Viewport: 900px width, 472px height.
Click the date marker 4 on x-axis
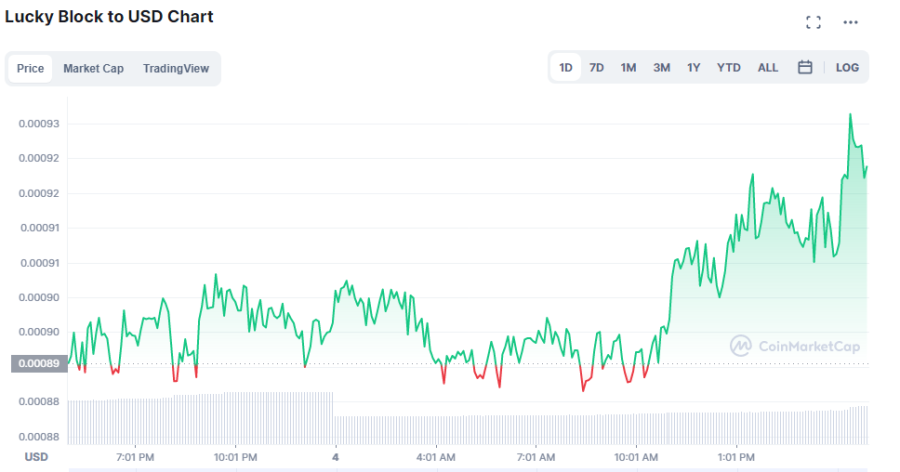click(335, 458)
